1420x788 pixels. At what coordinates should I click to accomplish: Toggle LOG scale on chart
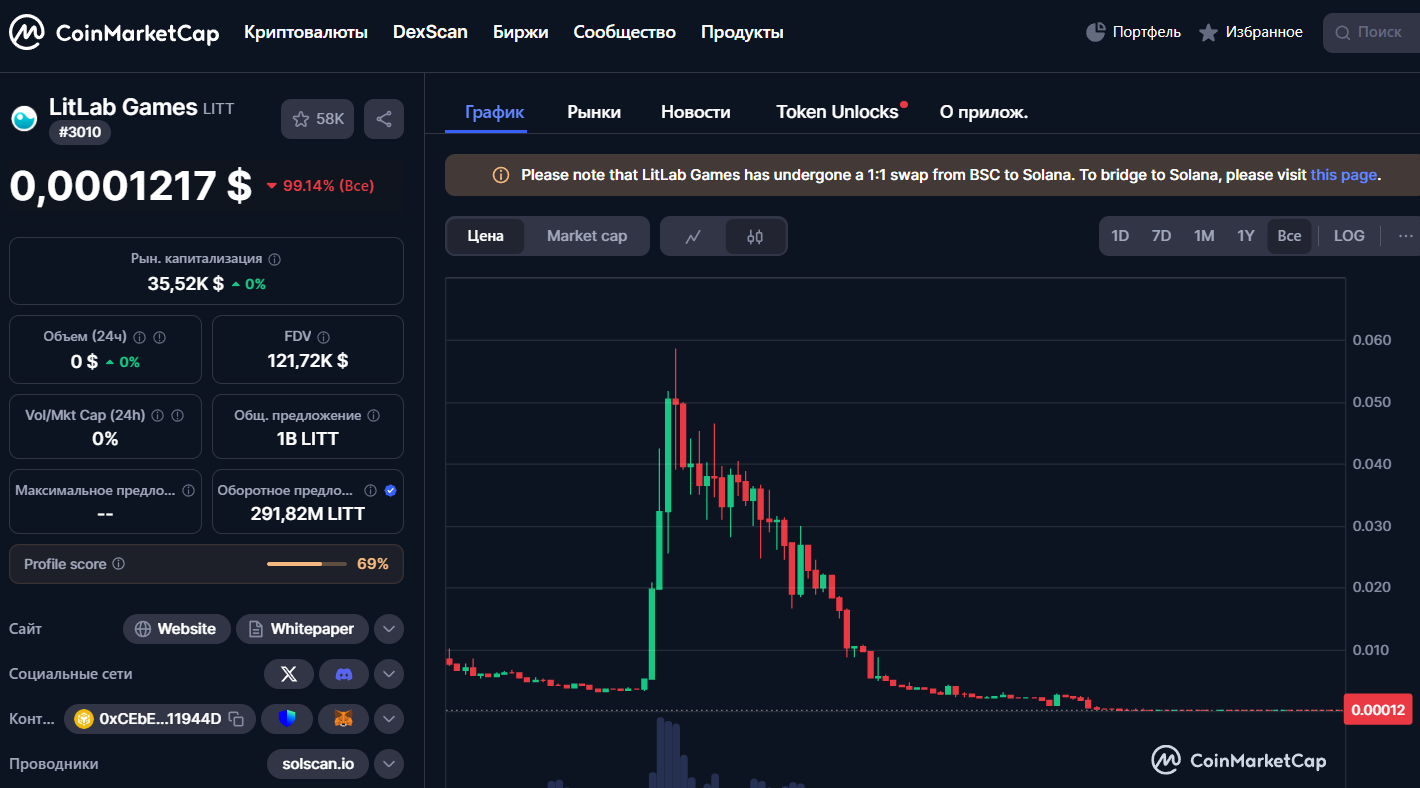point(1349,236)
